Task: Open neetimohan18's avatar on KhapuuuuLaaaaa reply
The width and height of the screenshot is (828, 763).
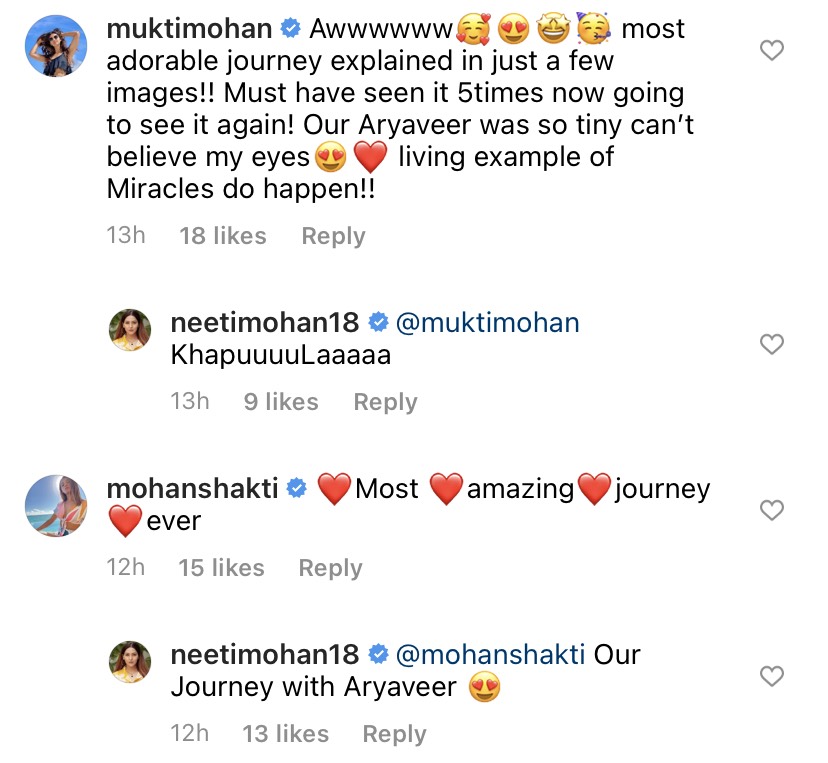Action: pyautogui.click(x=130, y=330)
